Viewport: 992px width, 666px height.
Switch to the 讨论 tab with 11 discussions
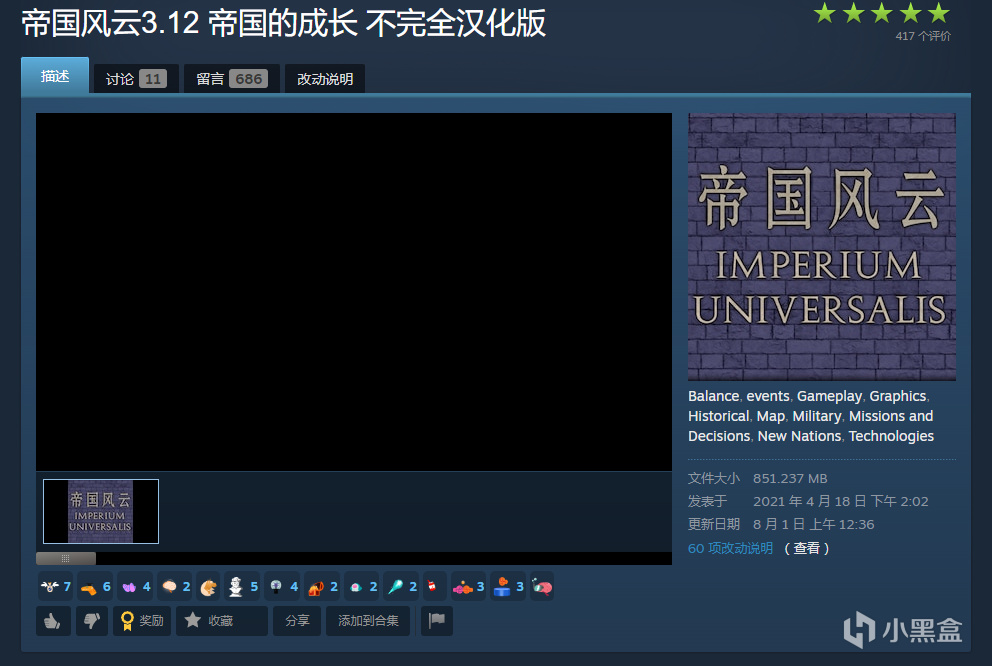136,79
